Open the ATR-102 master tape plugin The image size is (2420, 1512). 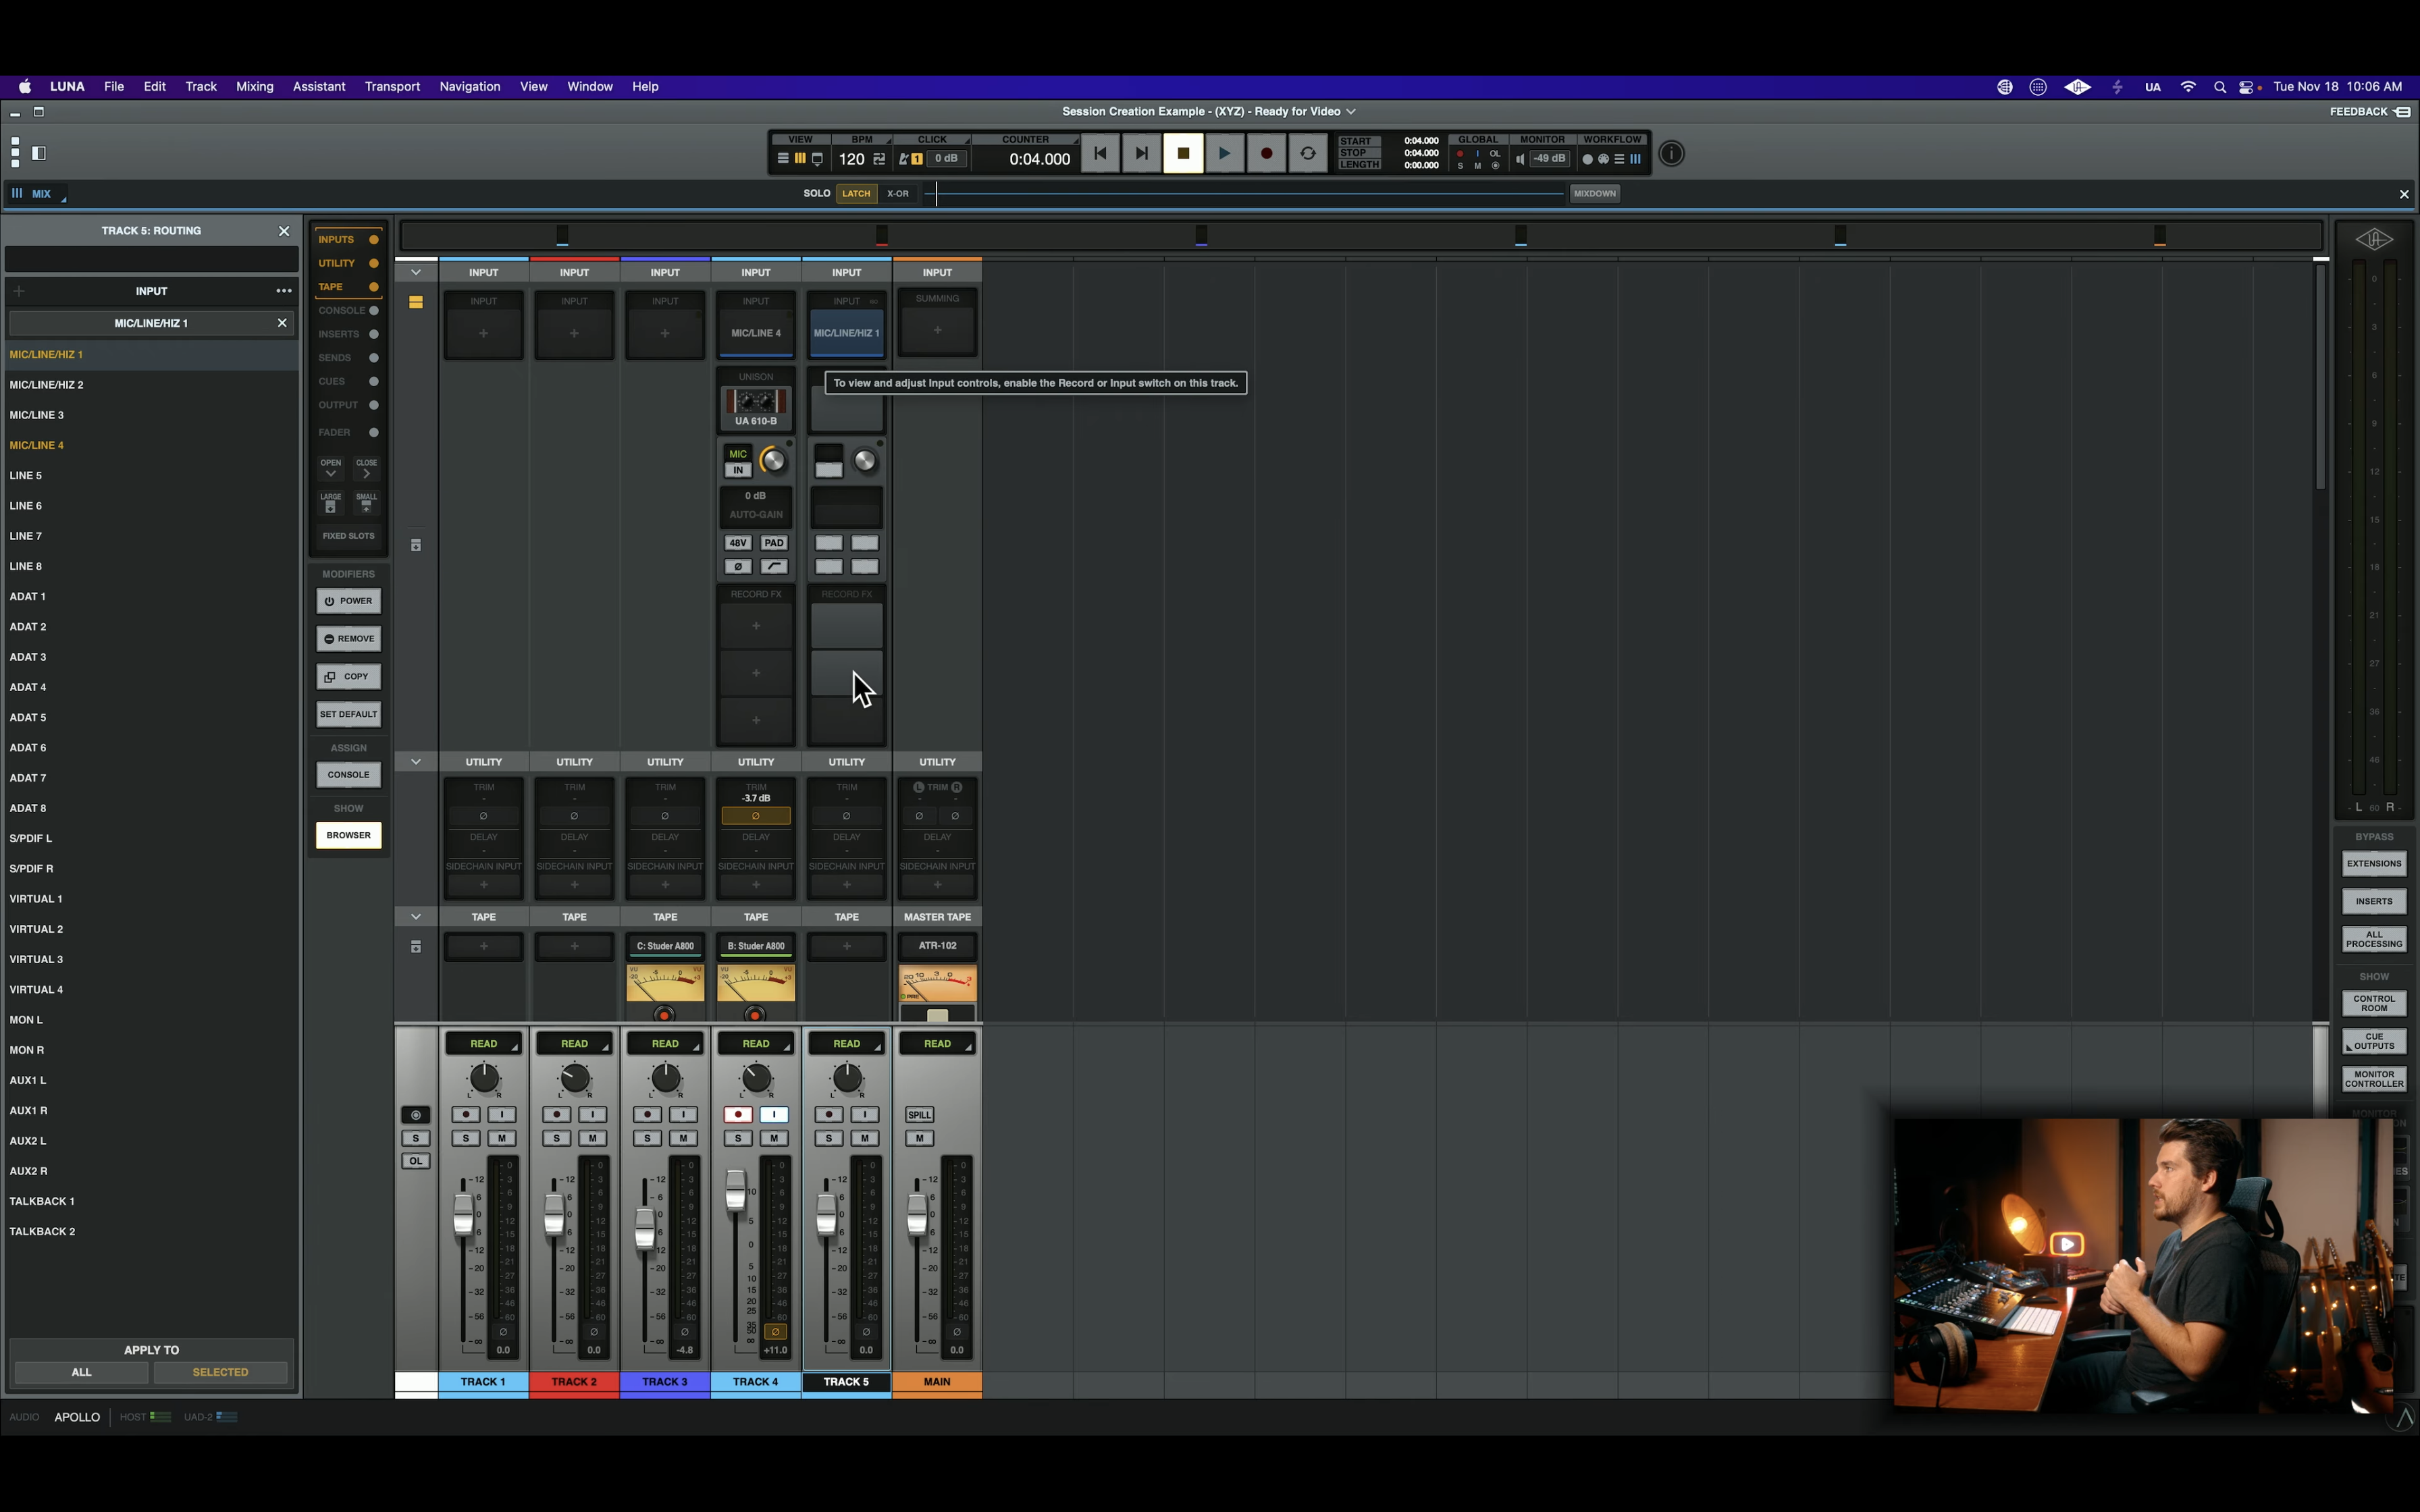(x=937, y=945)
